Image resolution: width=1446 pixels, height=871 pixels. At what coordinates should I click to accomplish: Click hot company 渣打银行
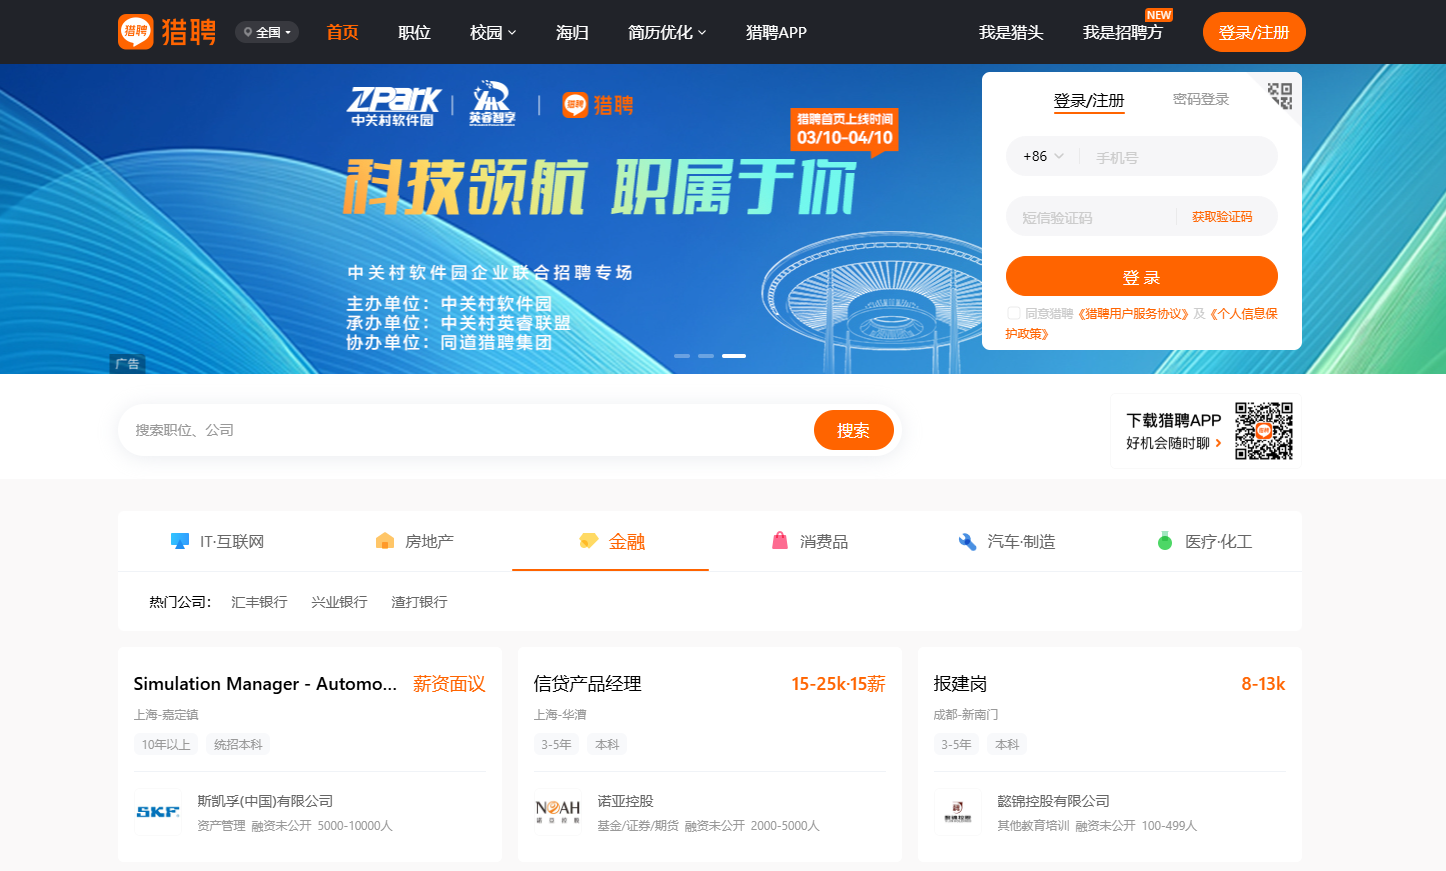[x=419, y=602]
